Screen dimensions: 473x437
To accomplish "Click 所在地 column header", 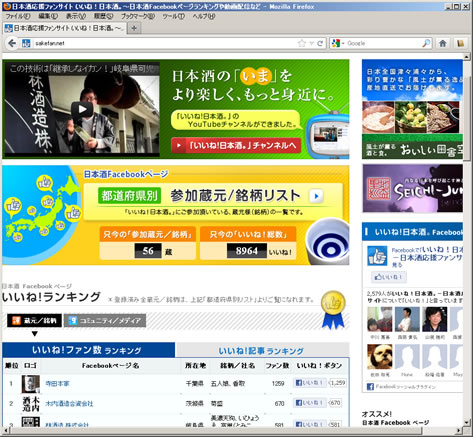I will (195, 366).
